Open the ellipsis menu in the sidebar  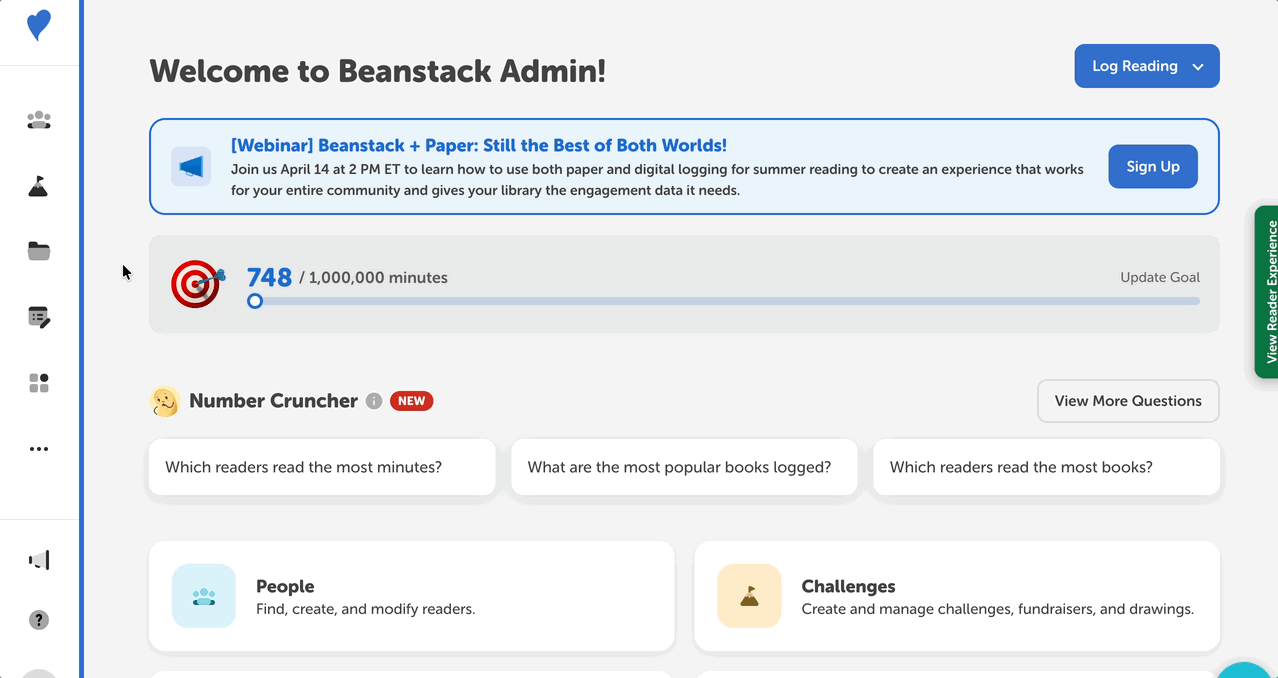pyautogui.click(x=38, y=448)
